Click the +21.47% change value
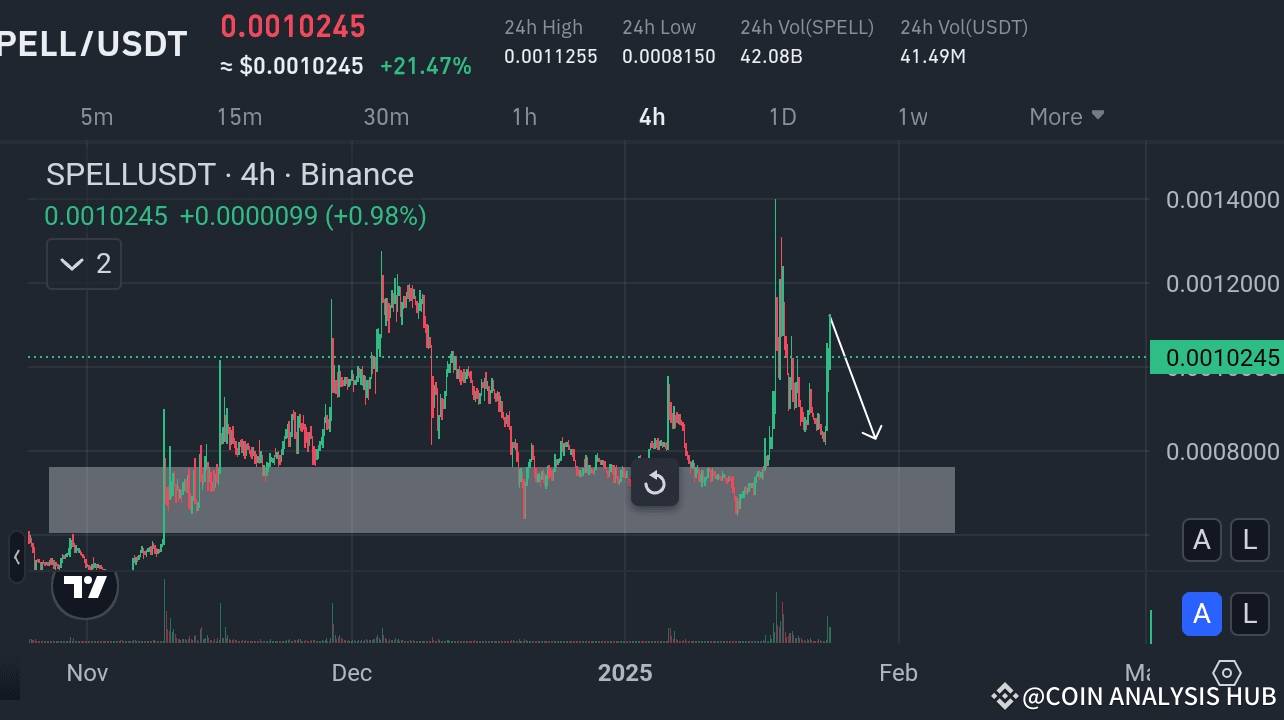 click(x=425, y=67)
